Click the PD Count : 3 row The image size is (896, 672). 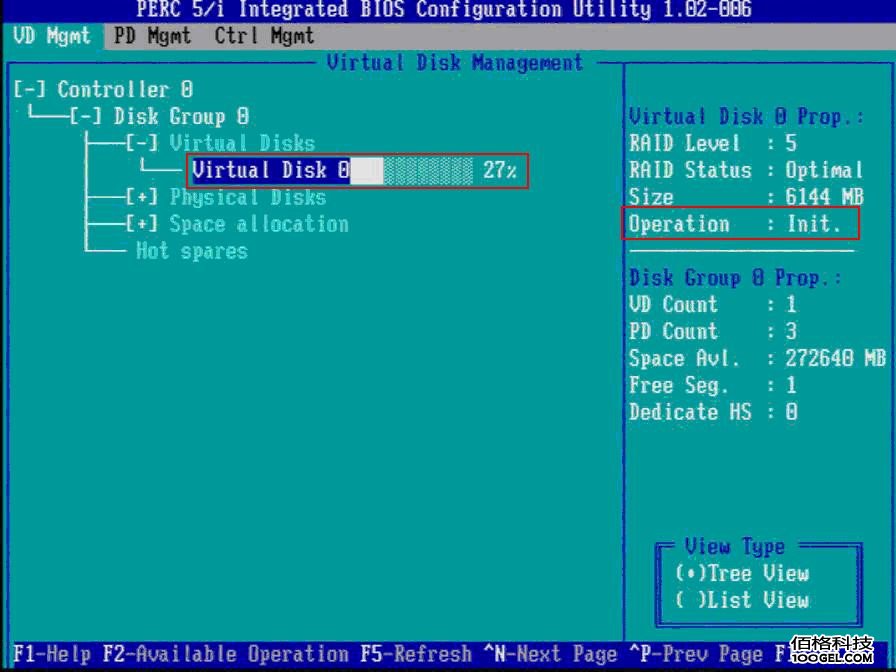tap(713, 332)
